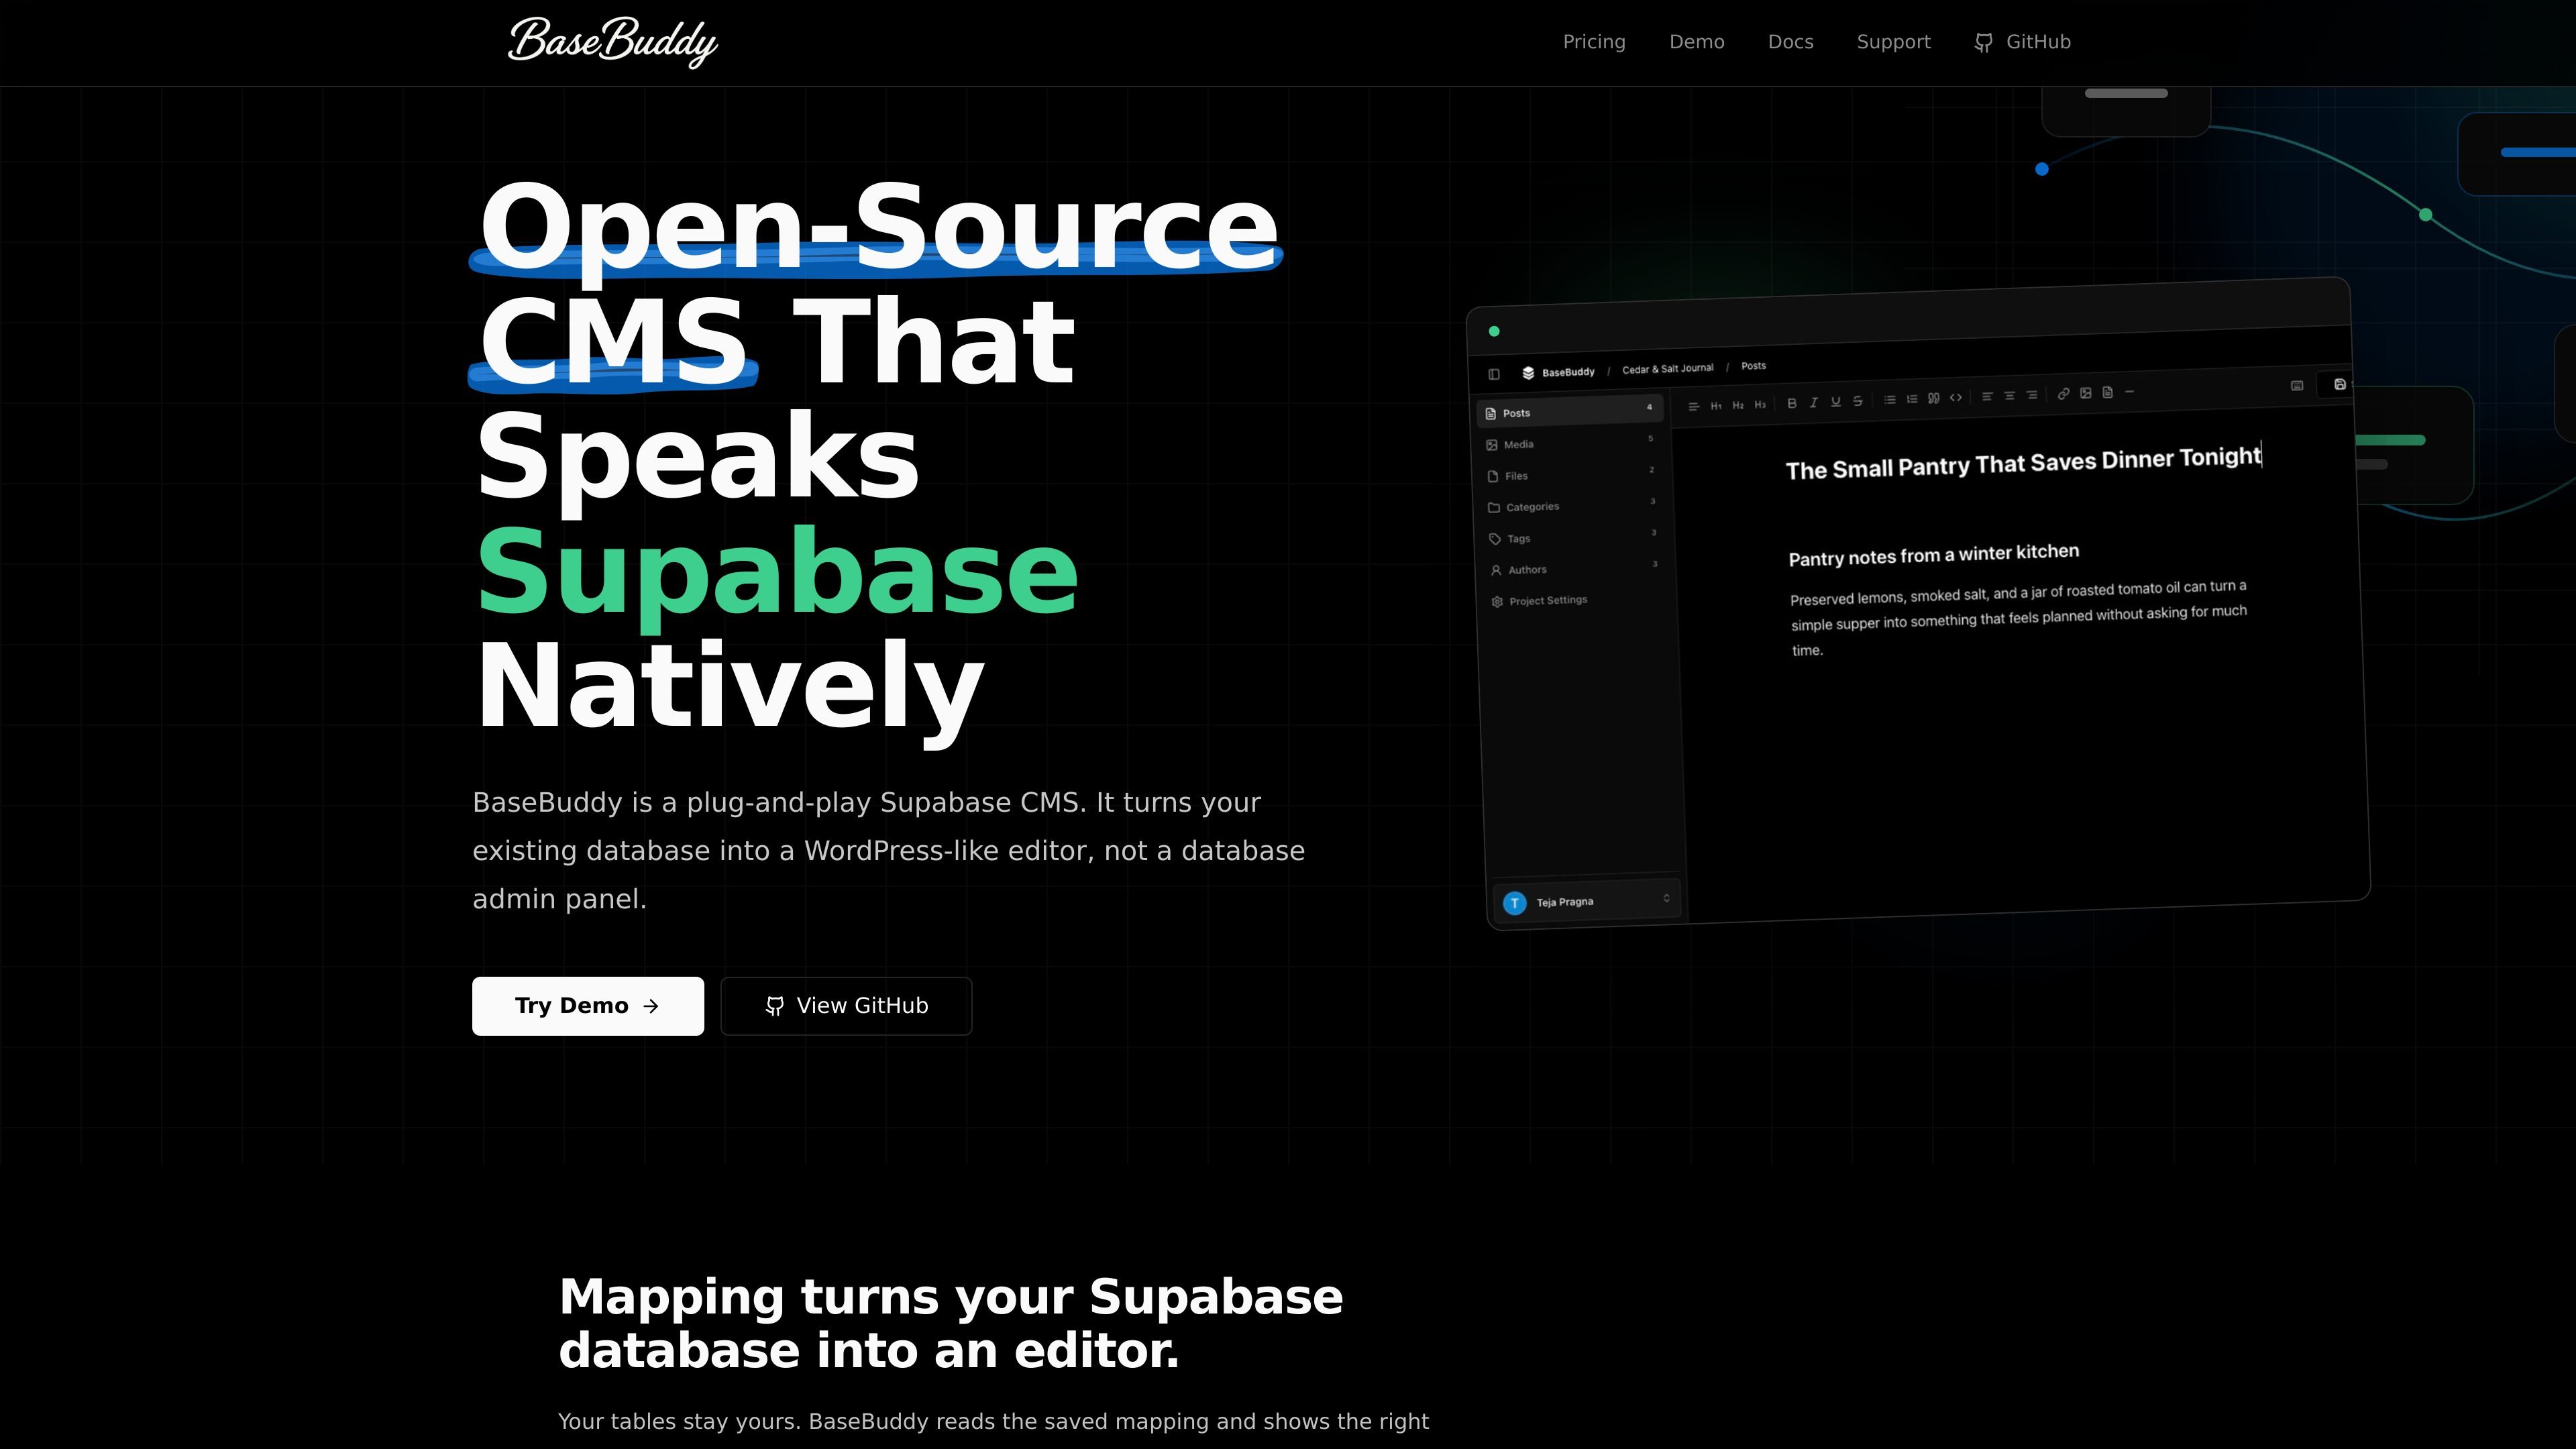Open the Teja Pragna account switcher
The width and height of the screenshot is (2576, 1449).
(x=1587, y=901)
